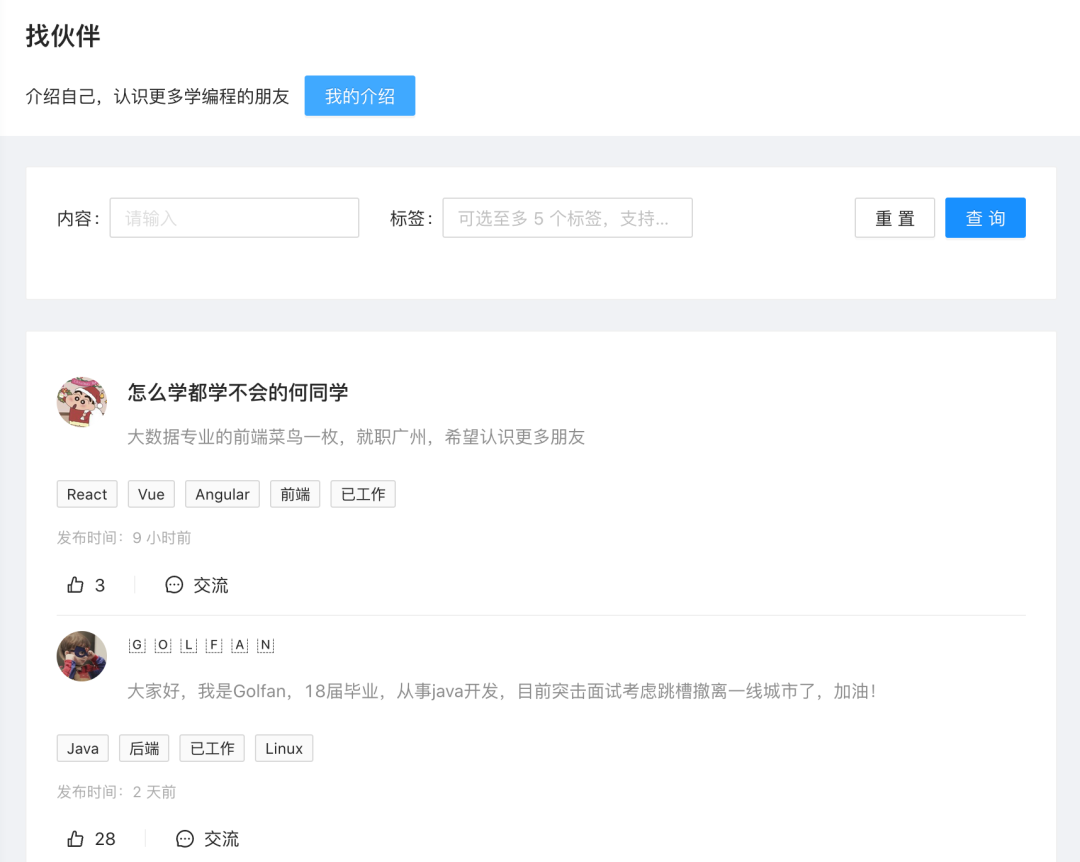Select the Vue tag

click(151, 494)
